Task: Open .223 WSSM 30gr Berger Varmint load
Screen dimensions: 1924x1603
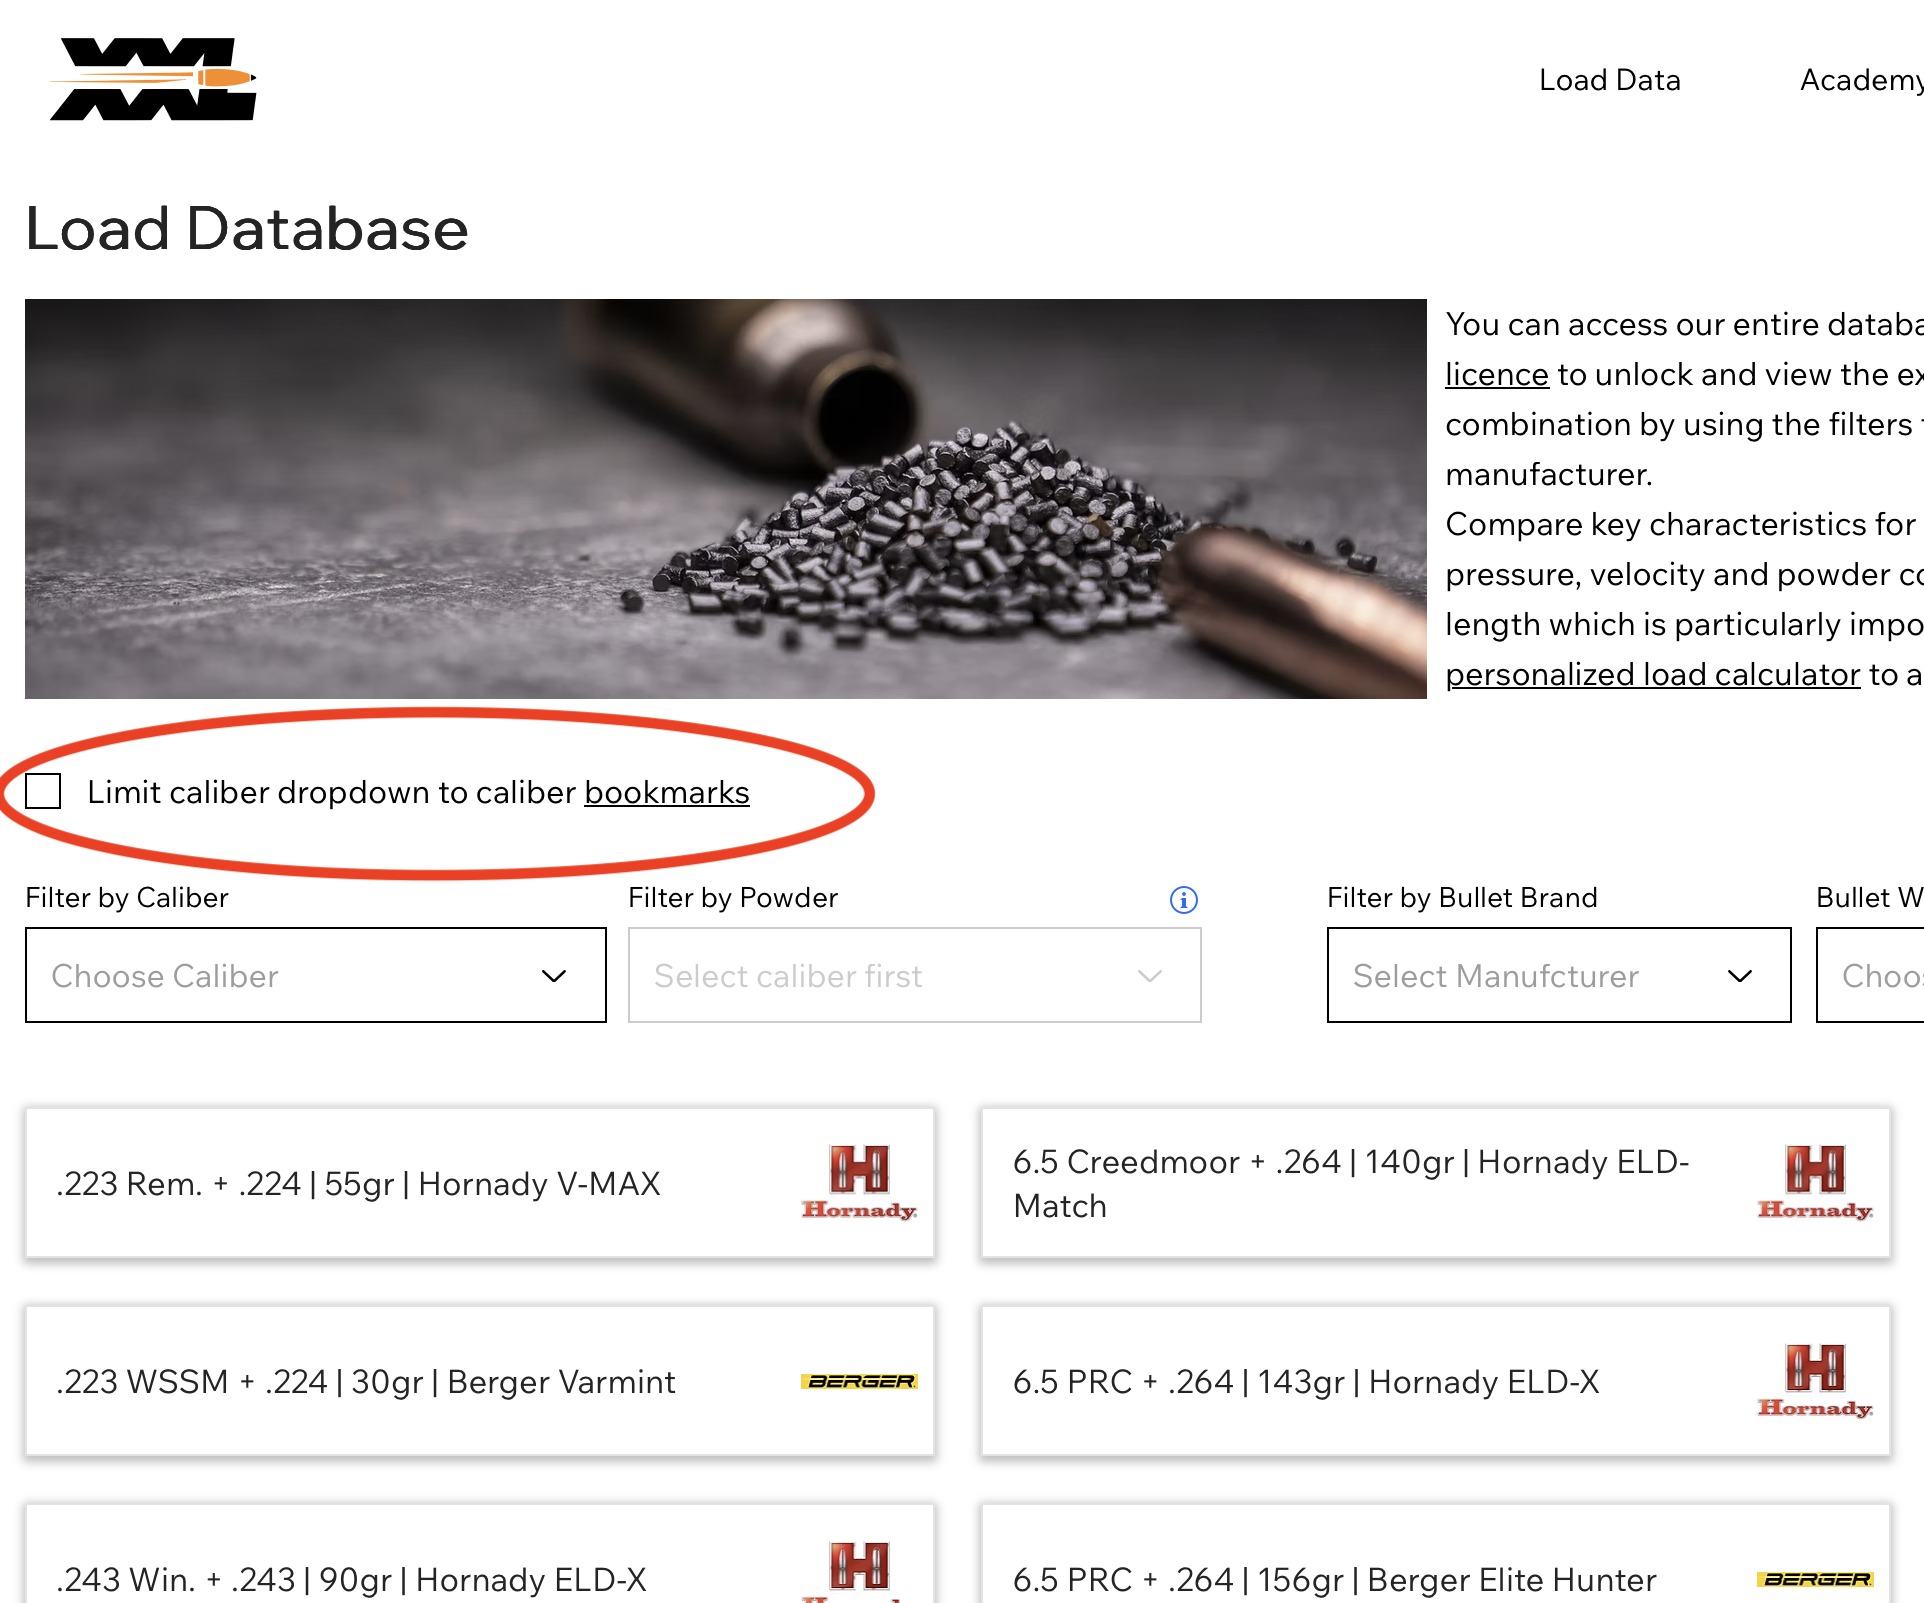Action: pos(366,1381)
